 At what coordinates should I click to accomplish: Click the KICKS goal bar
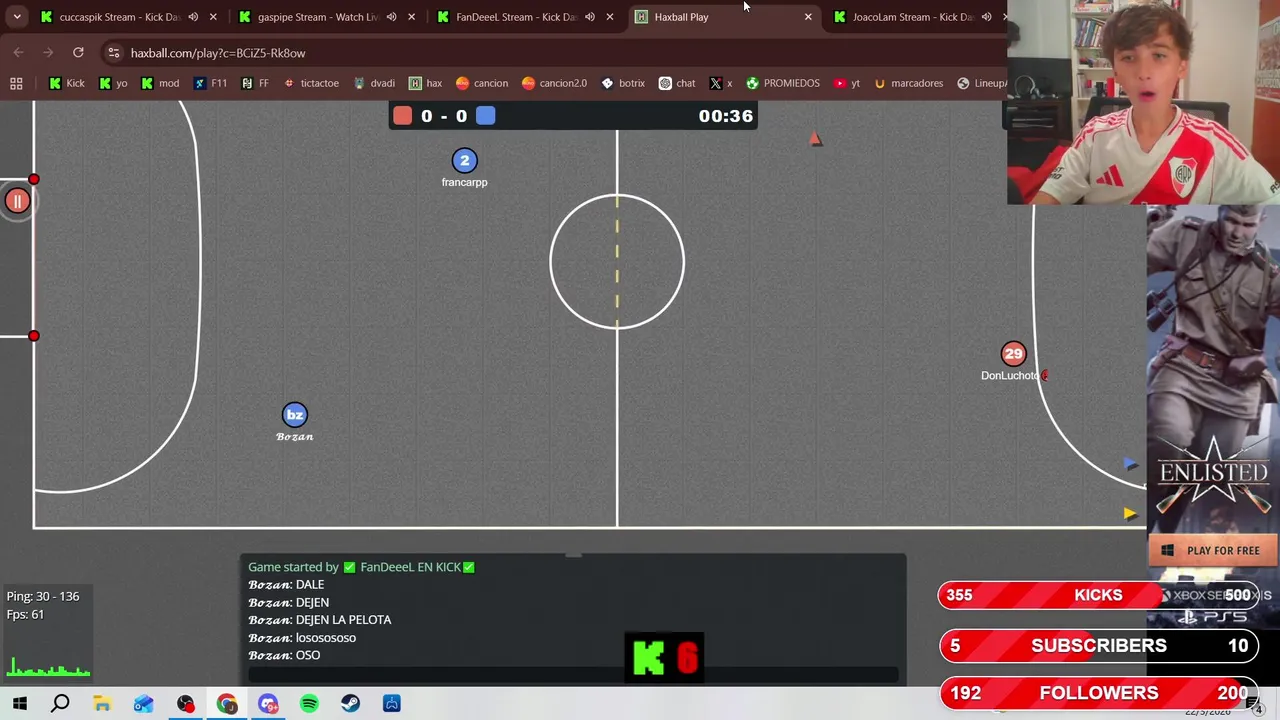1098,596
